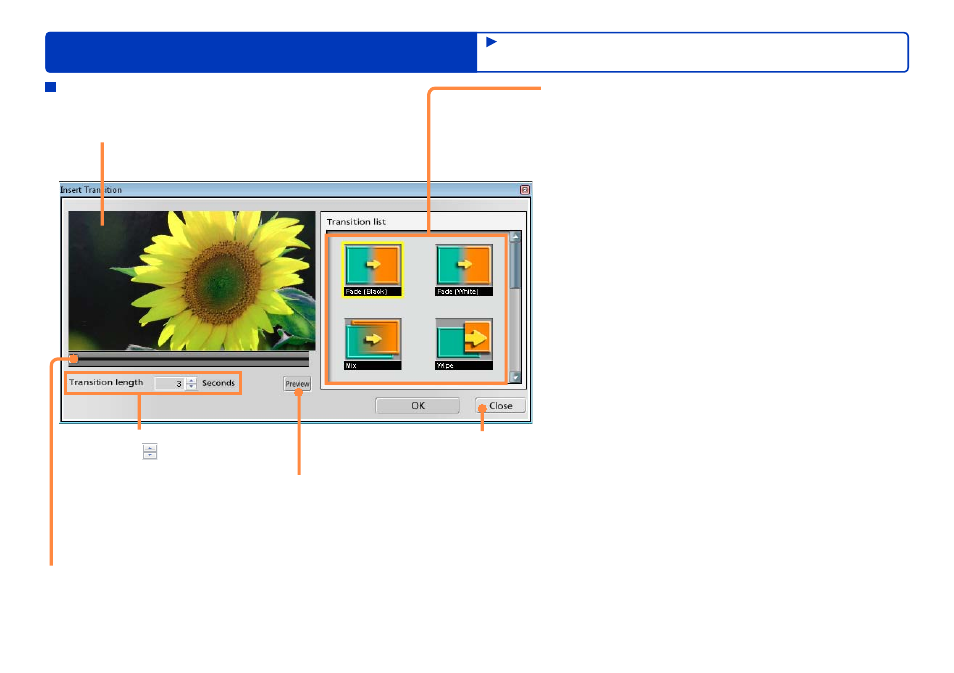
Task: Click the 'Seconds' unit label
Action: tap(218, 383)
